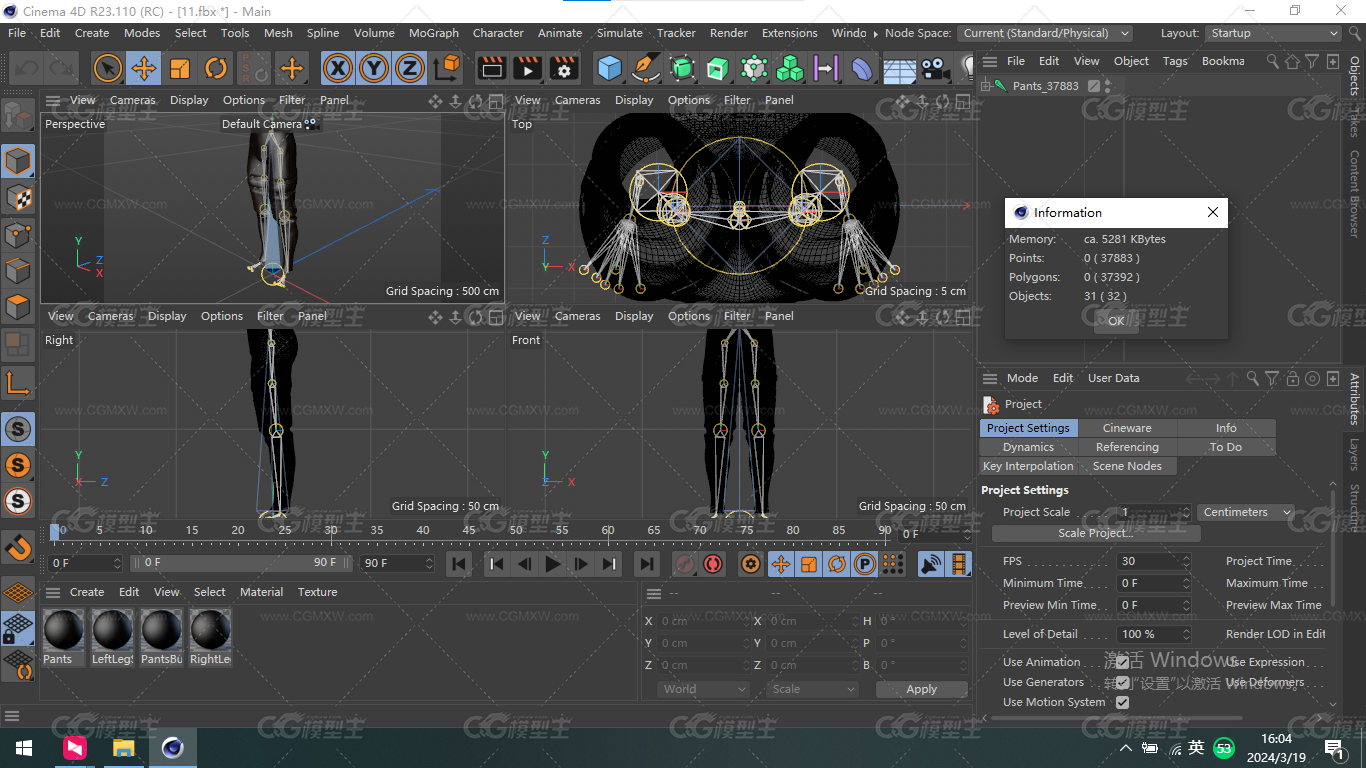Open the Bend deformer icon

[862, 68]
